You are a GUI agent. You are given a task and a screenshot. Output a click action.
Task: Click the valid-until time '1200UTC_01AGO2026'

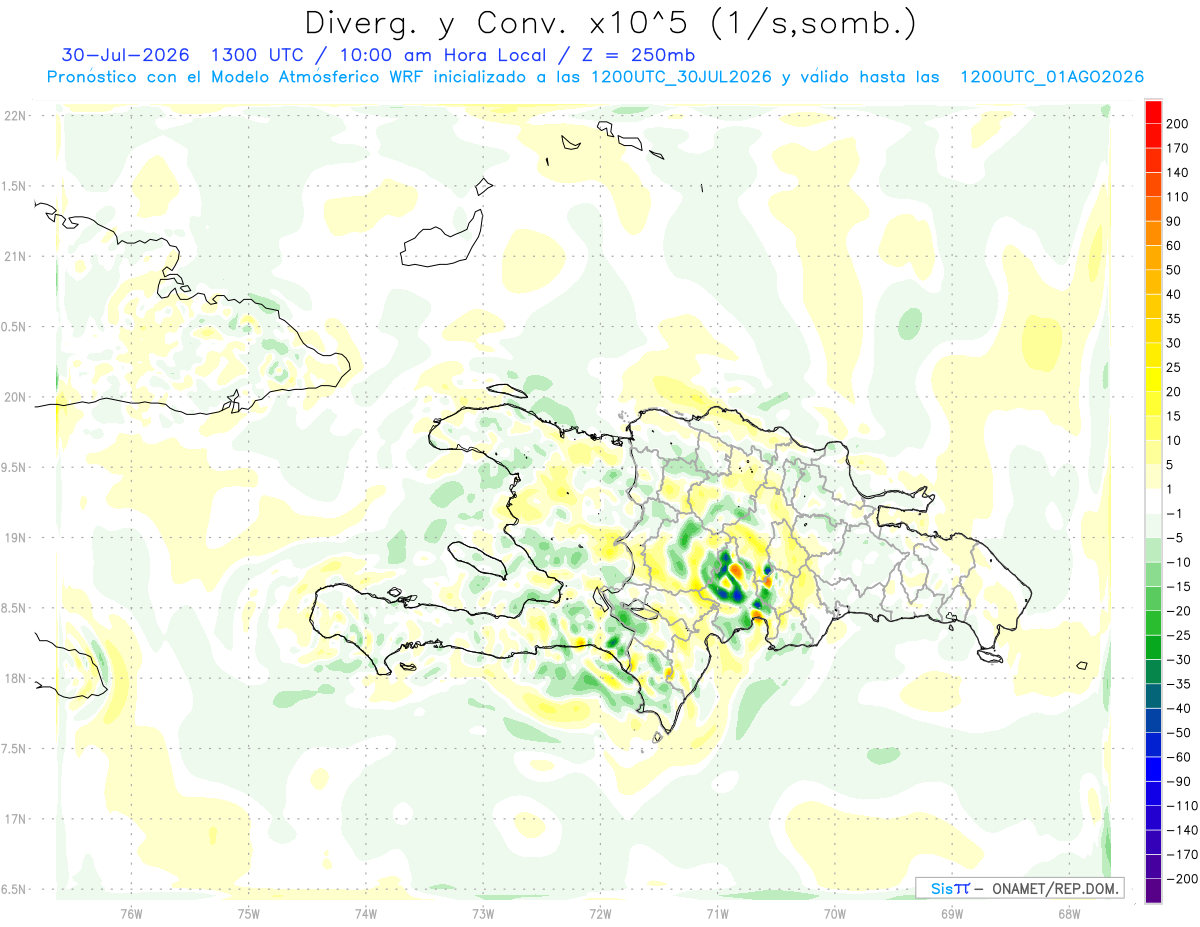click(1052, 78)
